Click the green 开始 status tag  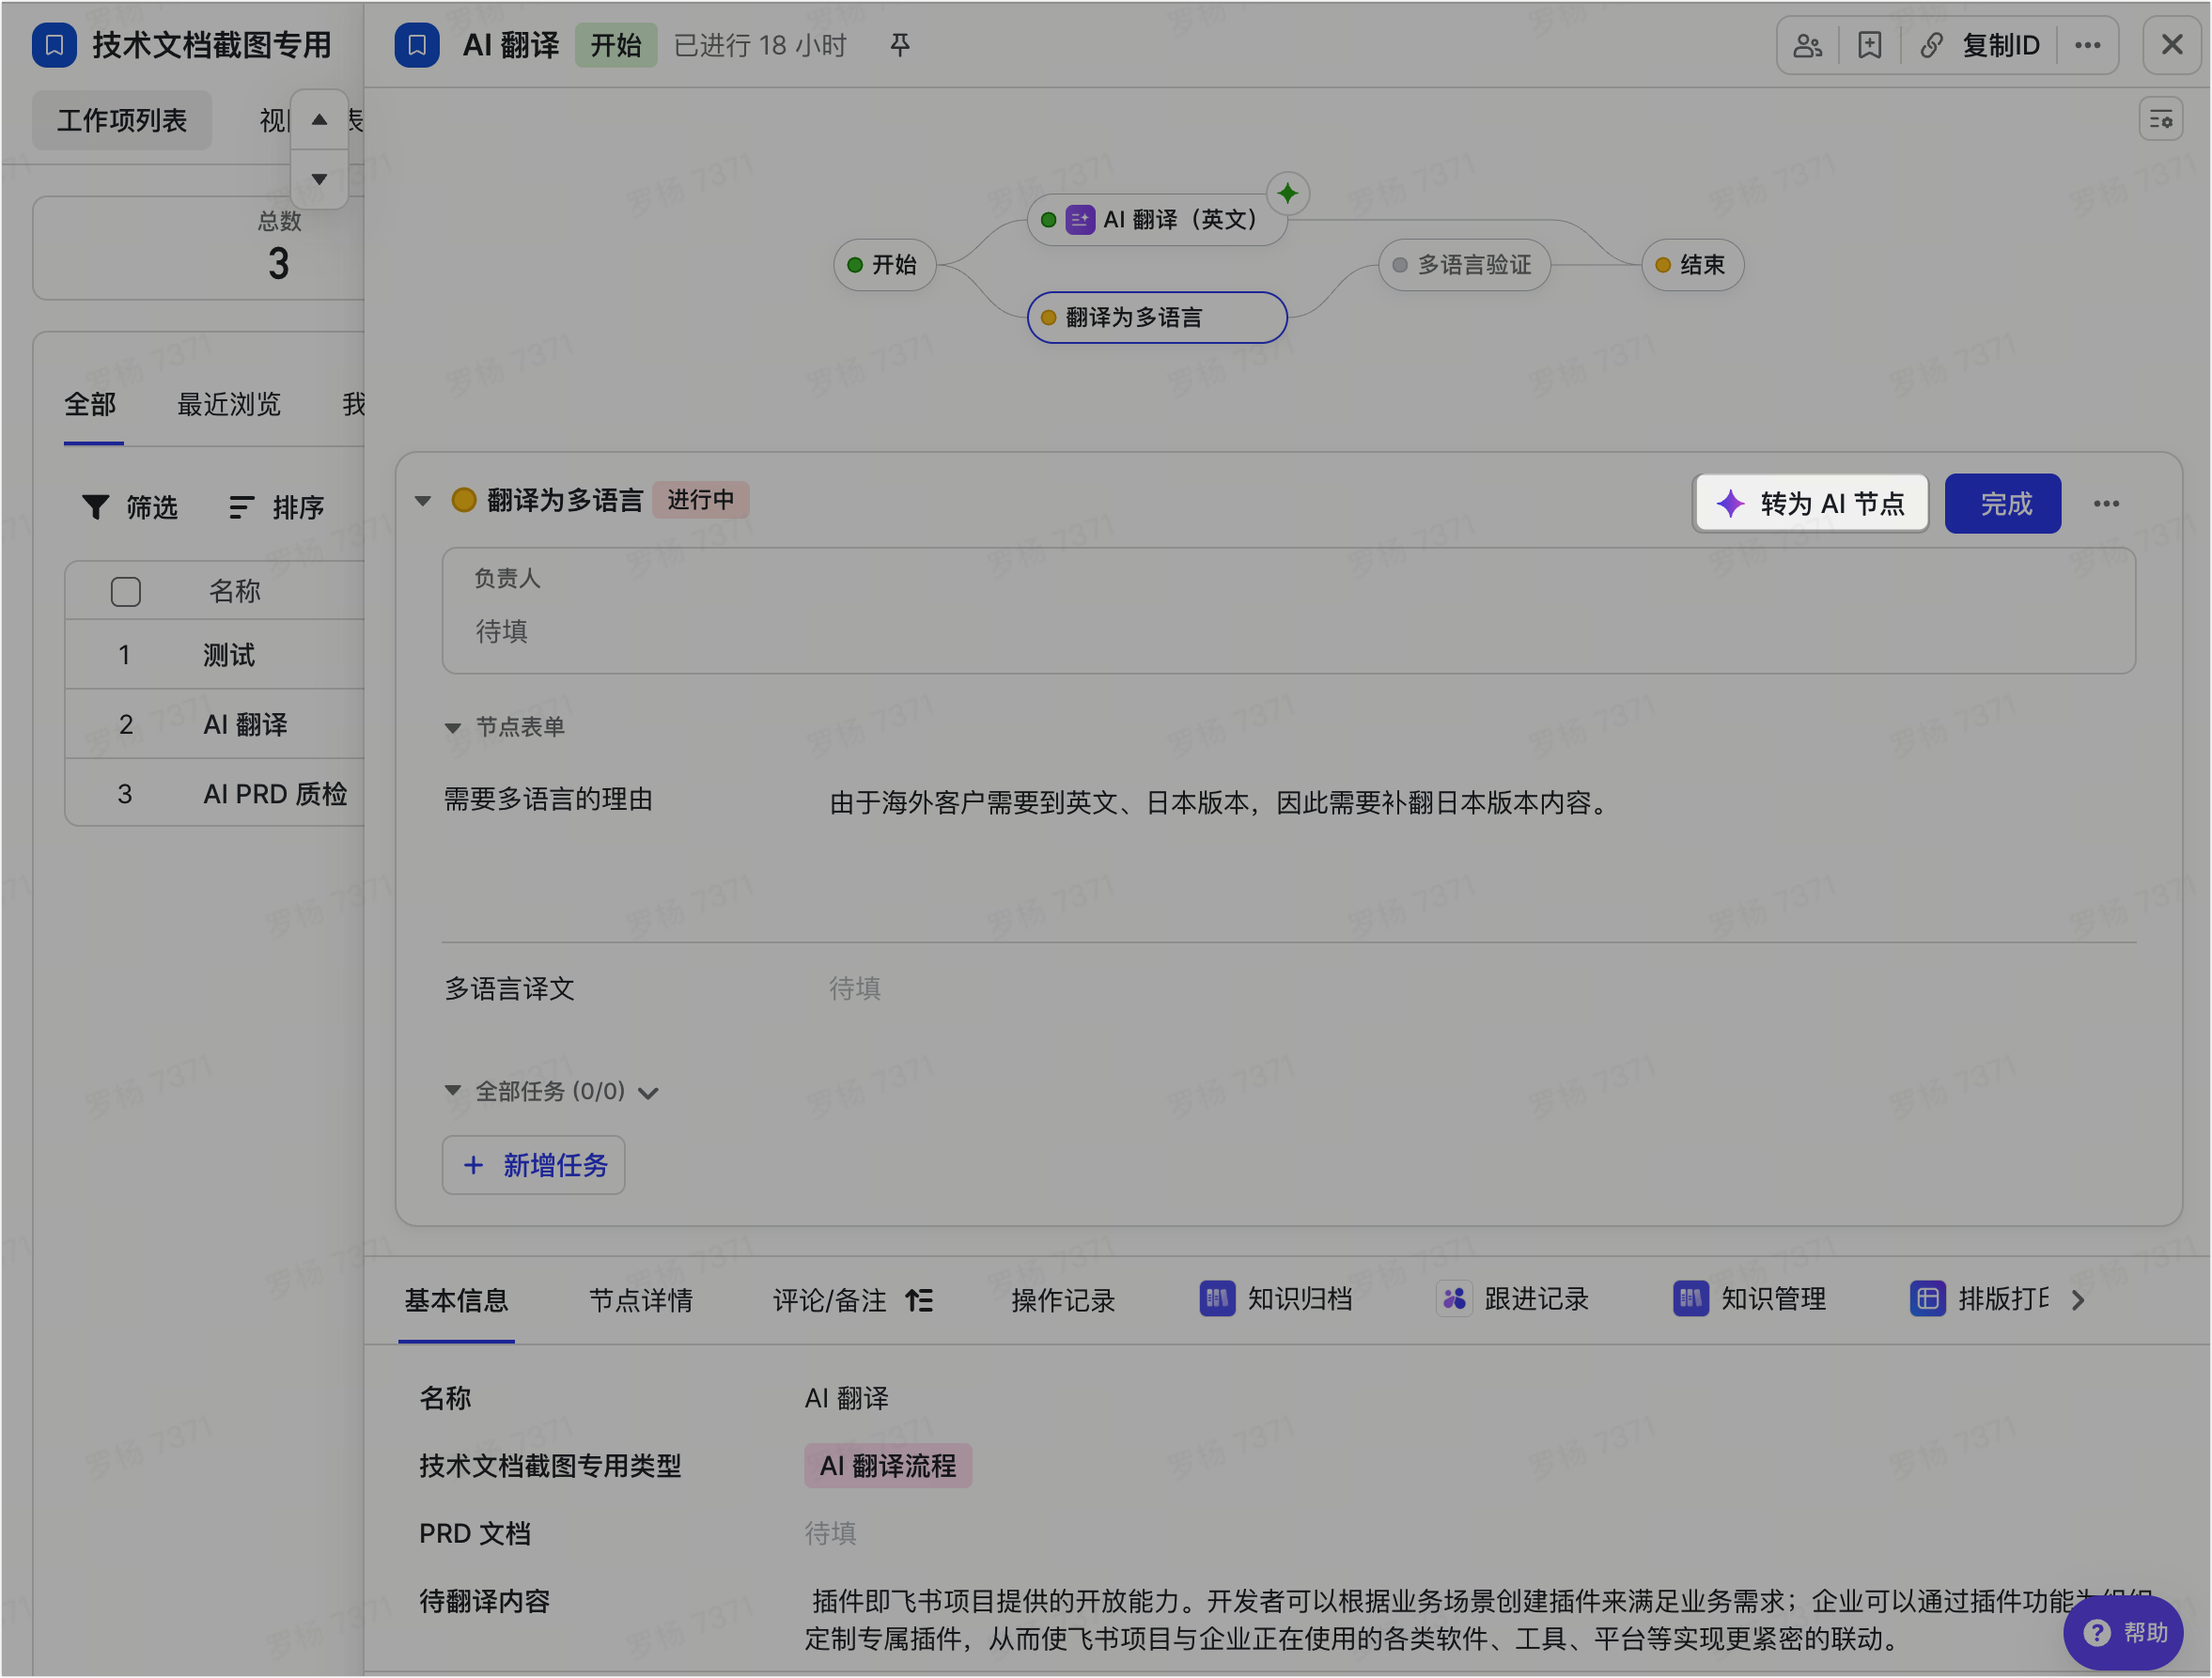616,45
